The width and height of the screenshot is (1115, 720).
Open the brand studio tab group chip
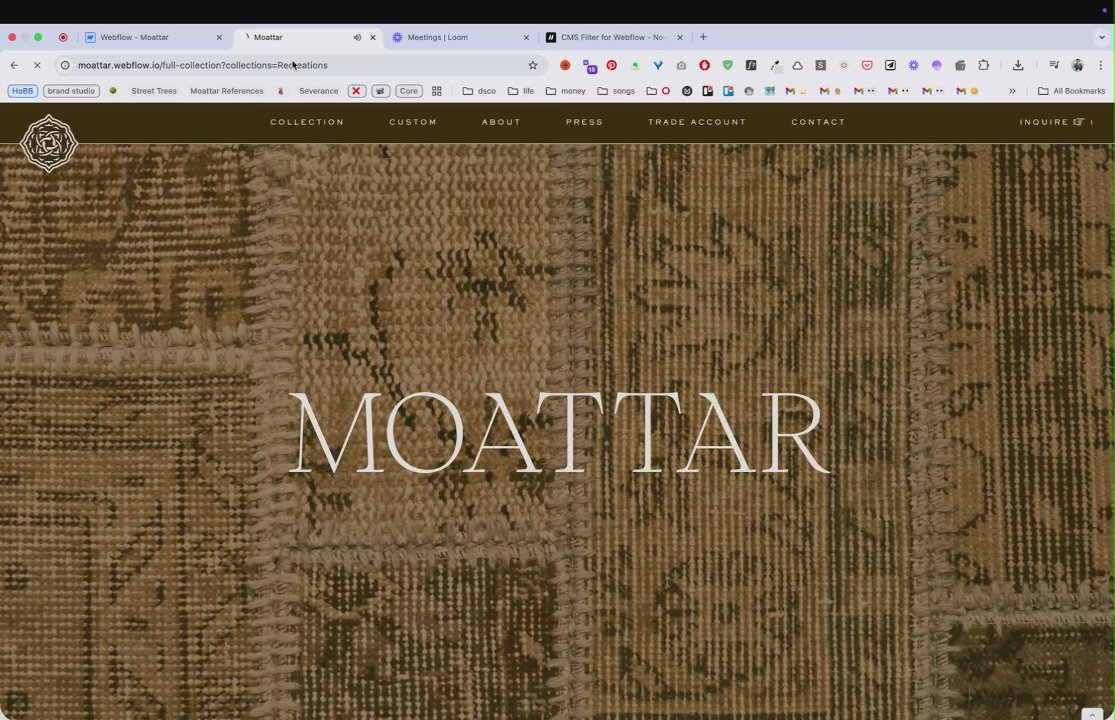pyautogui.click(x=71, y=91)
